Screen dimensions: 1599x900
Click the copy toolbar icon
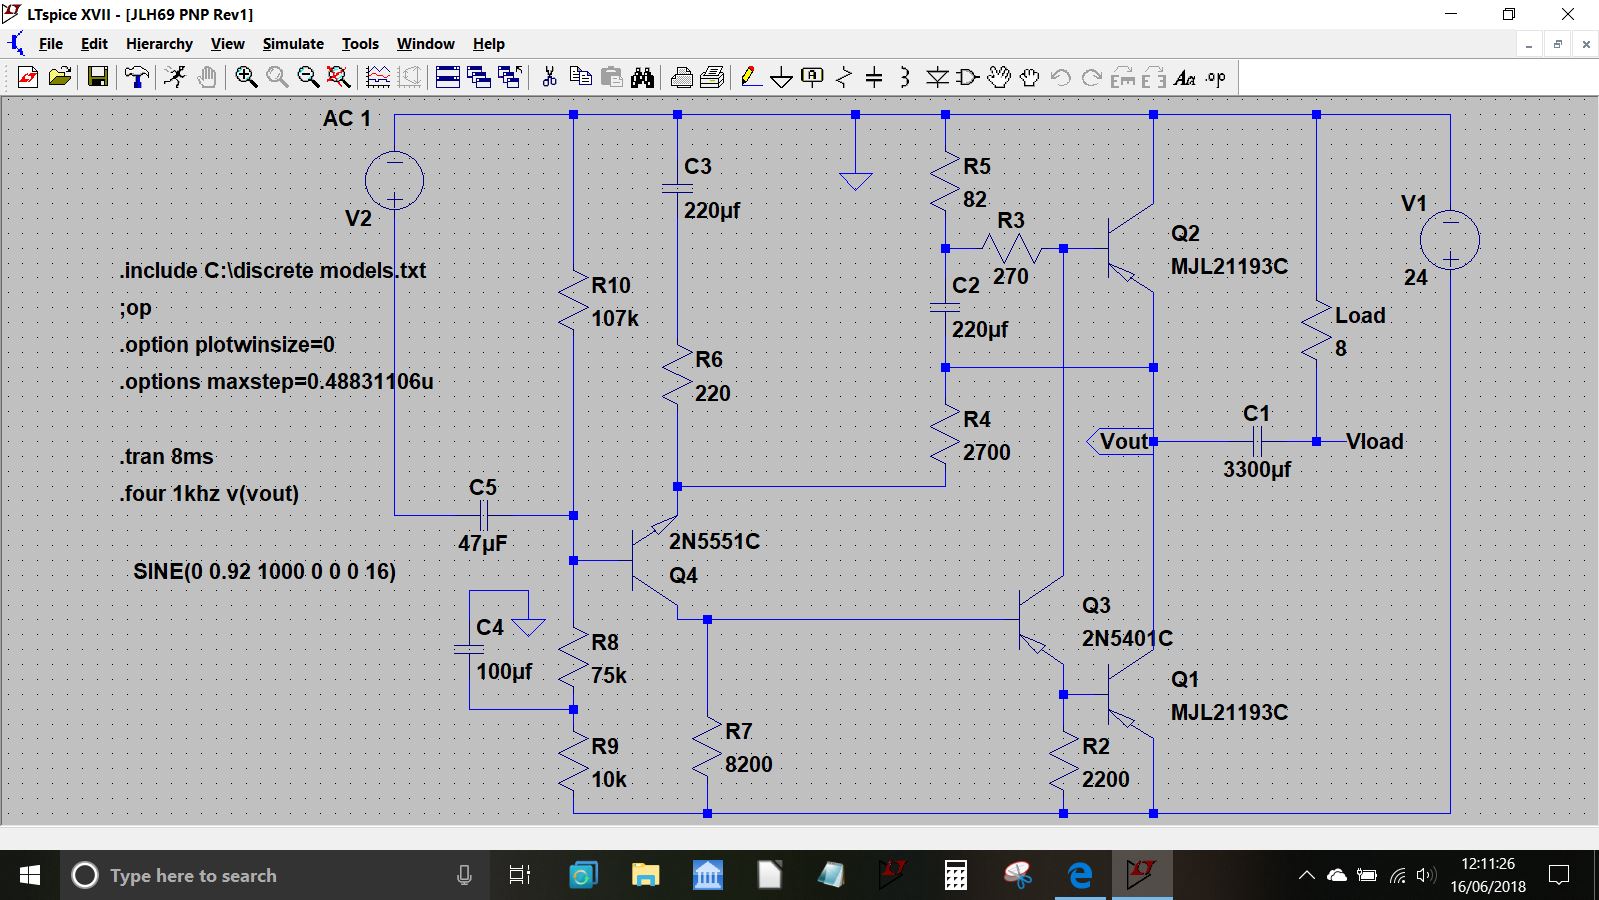[x=580, y=77]
